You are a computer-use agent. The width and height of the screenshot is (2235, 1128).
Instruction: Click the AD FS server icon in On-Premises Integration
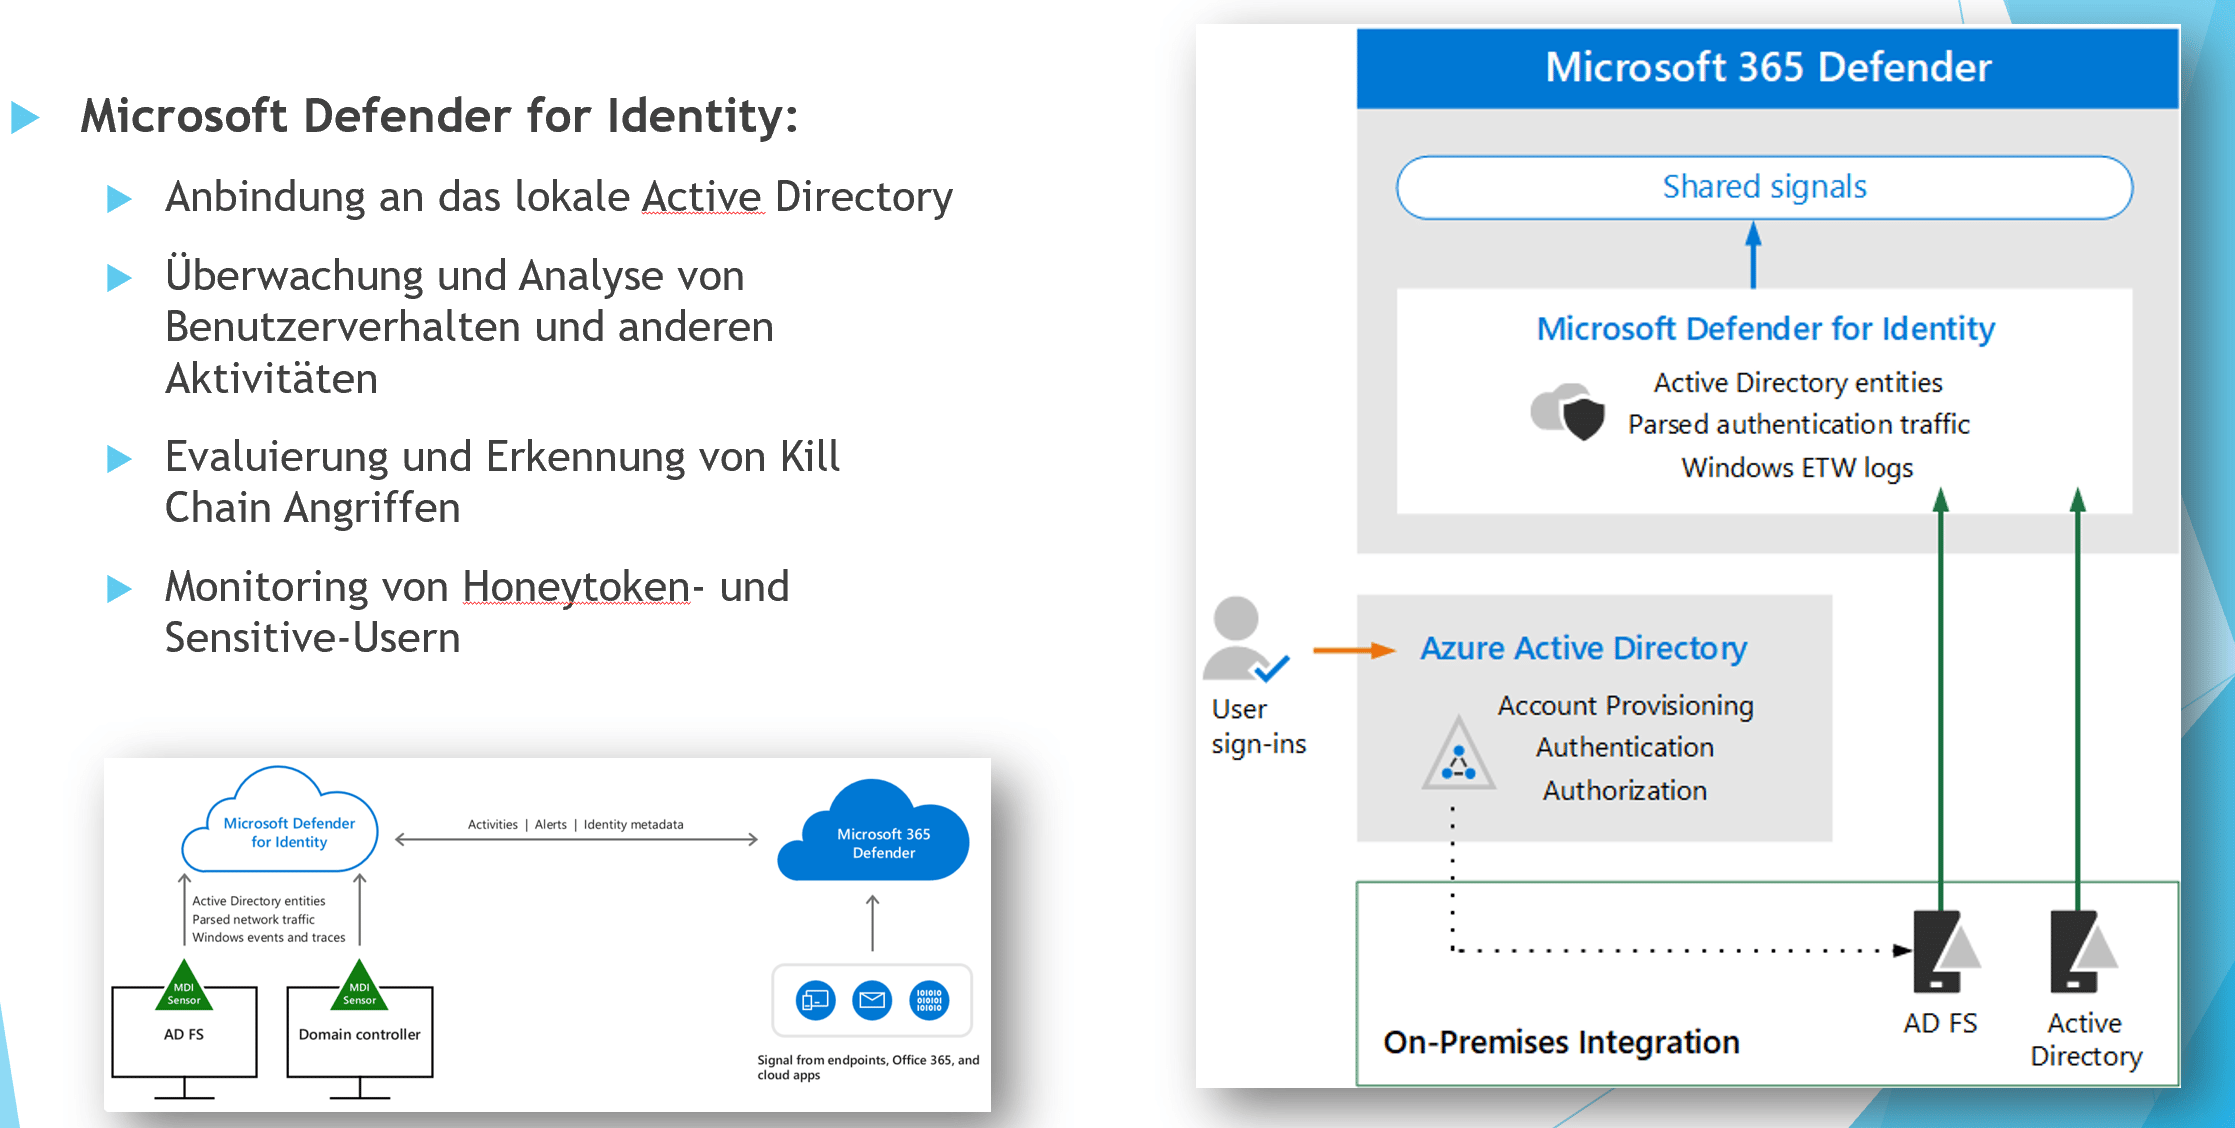point(1945,951)
